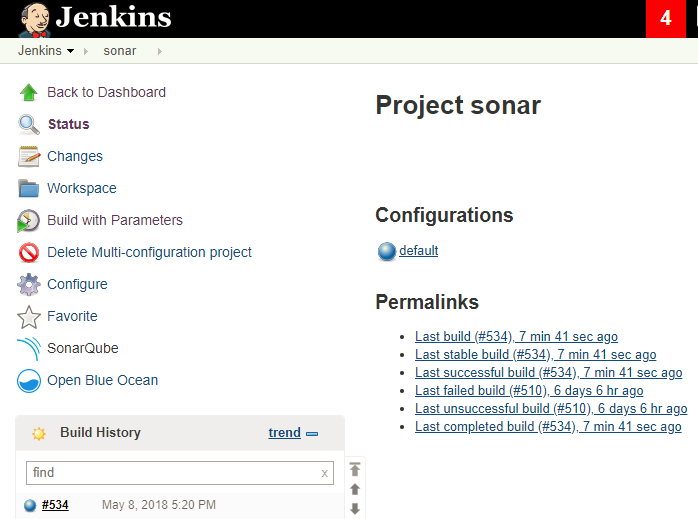Open the Jenkins breadcrumb dropdown arrow
The image size is (698, 519).
pyautogui.click(x=70, y=51)
